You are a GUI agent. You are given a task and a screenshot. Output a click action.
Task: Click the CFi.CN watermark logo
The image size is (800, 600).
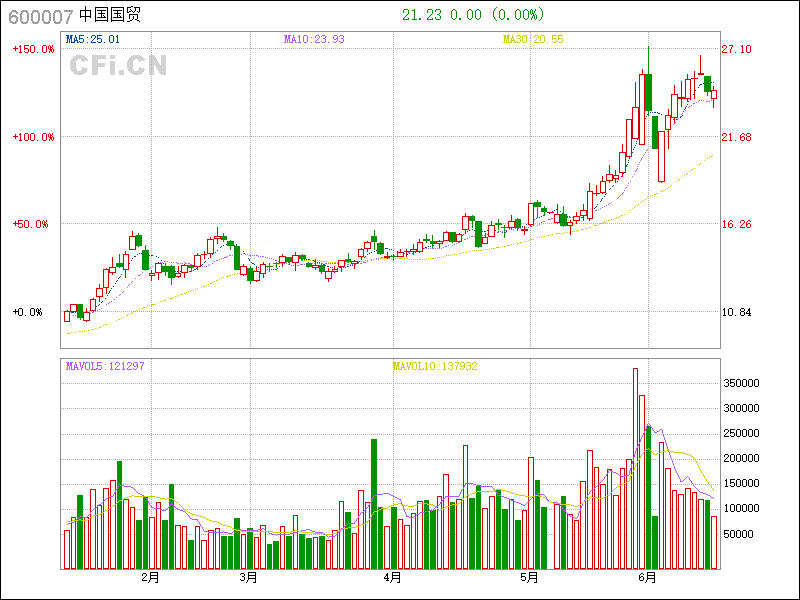(x=118, y=66)
